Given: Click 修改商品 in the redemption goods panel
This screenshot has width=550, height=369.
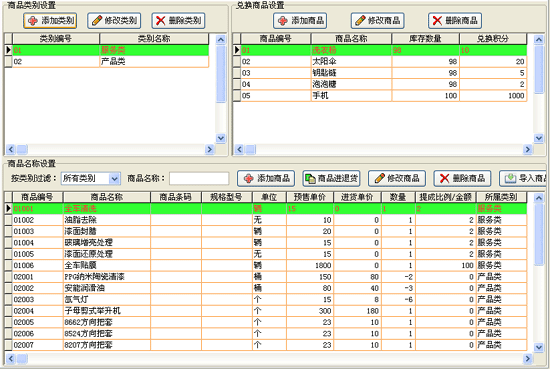Looking at the screenshot, I should click(x=377, y=21).
